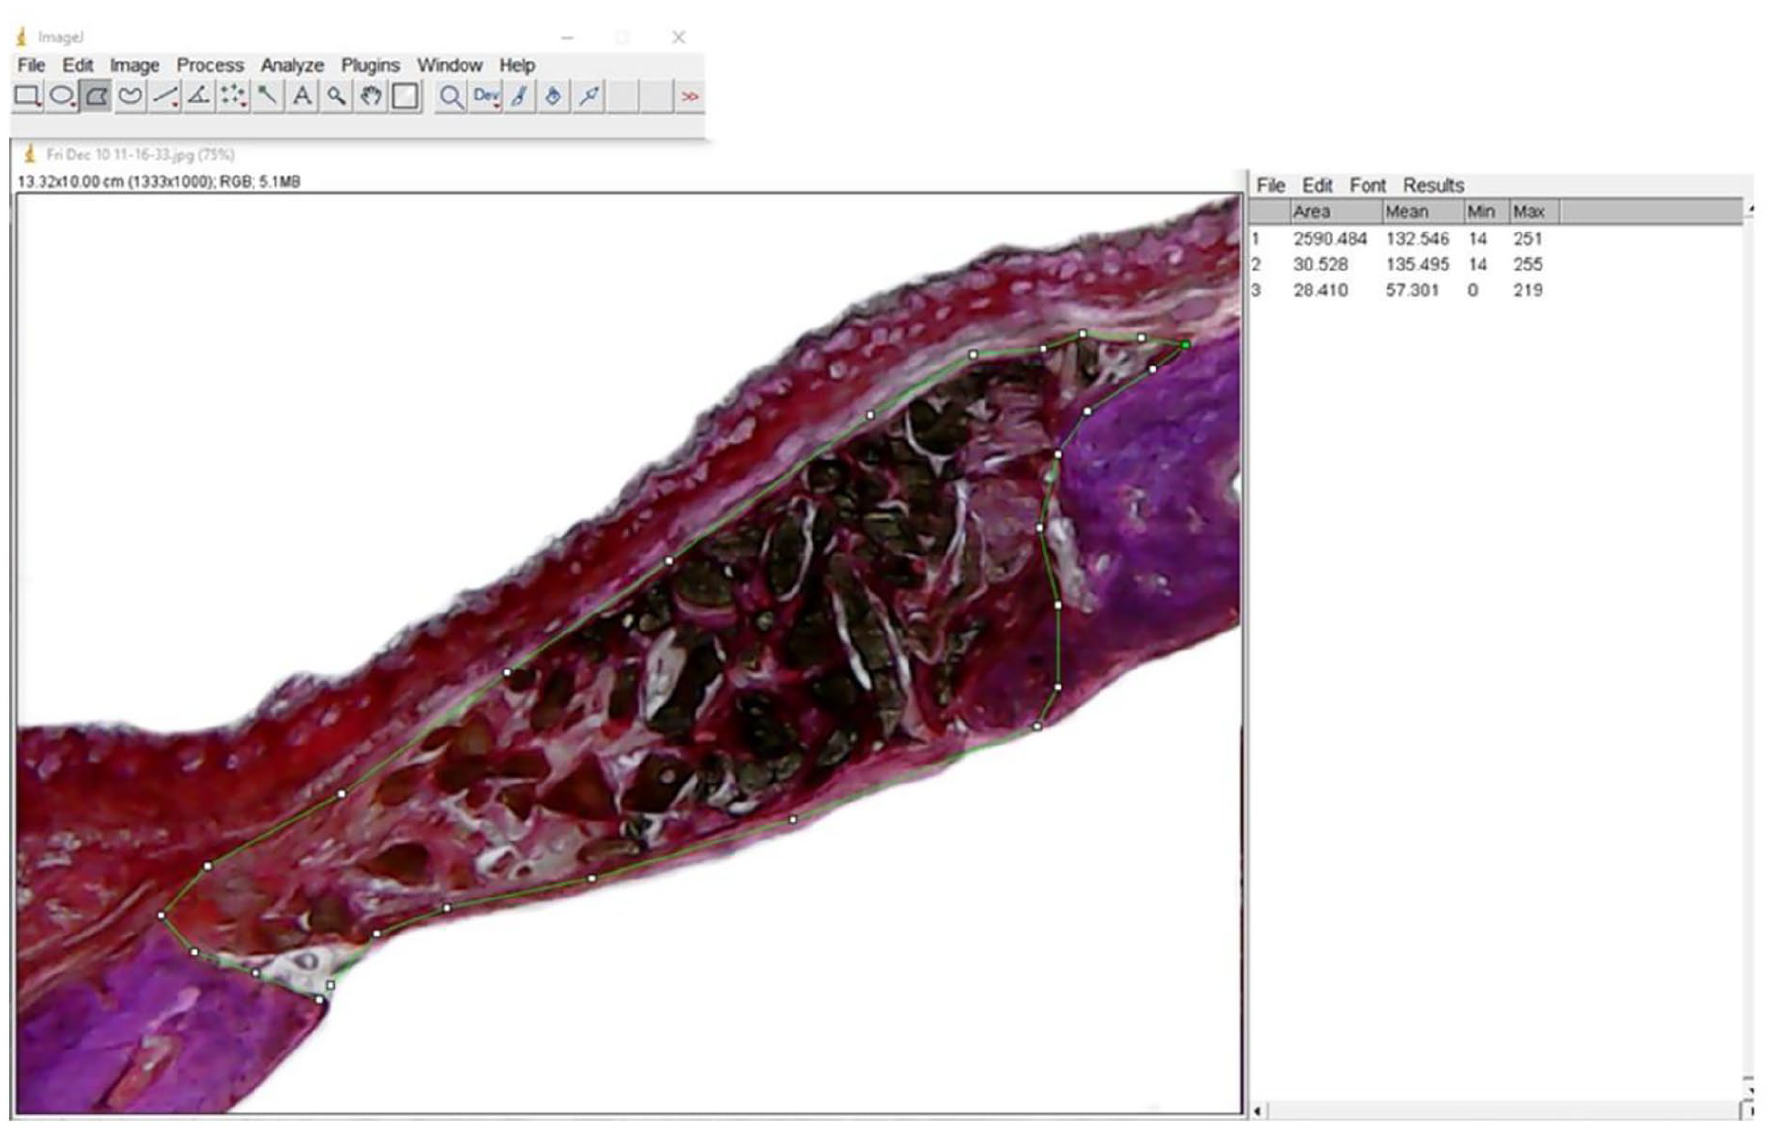Select the Oval selection tool
1773x1132 pixels.
tap(62, 96)
